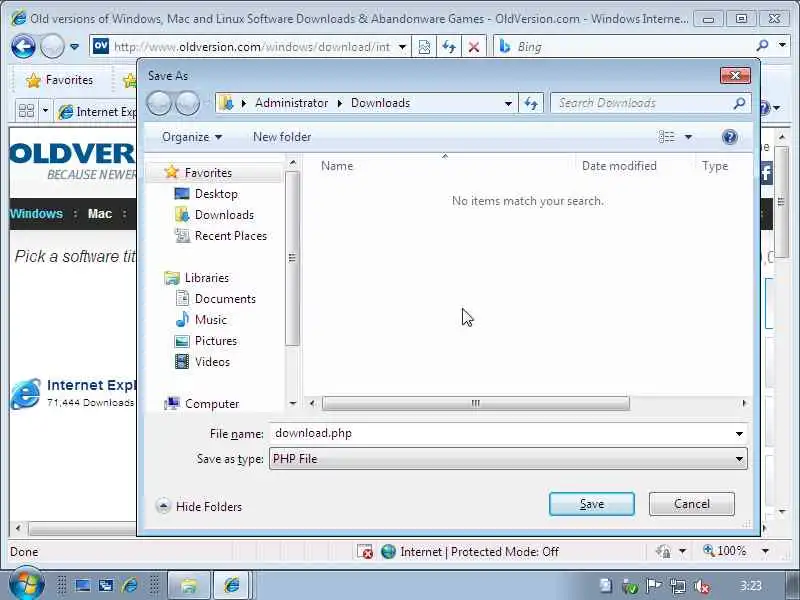Click the popup blocked icon in status bar
Viewport: 800px width, 600px height.
click(x=364, y=552)
